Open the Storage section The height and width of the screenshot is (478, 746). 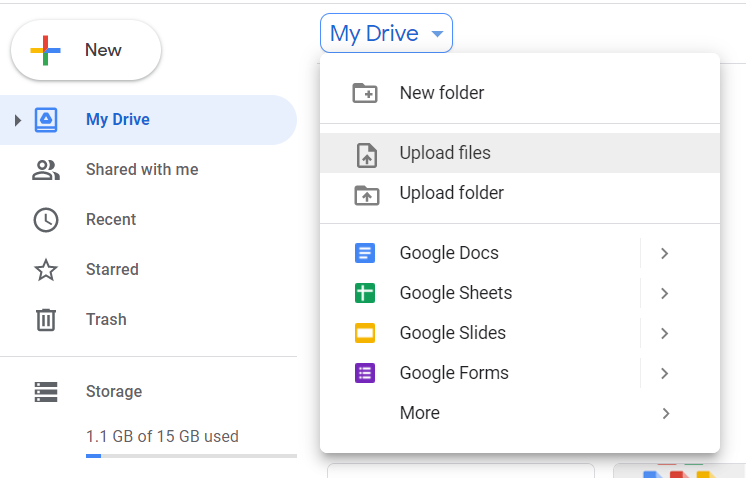[148, 392]
